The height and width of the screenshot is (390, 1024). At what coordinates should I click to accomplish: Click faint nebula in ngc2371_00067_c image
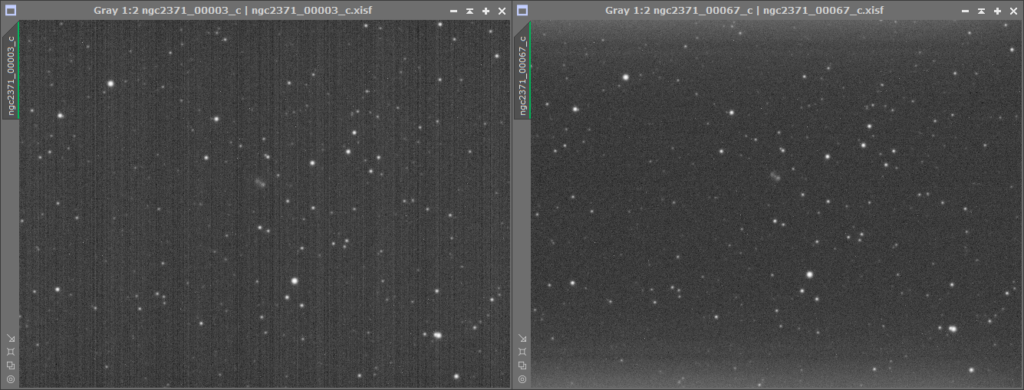pyautogui.click(x=775, y=176)
